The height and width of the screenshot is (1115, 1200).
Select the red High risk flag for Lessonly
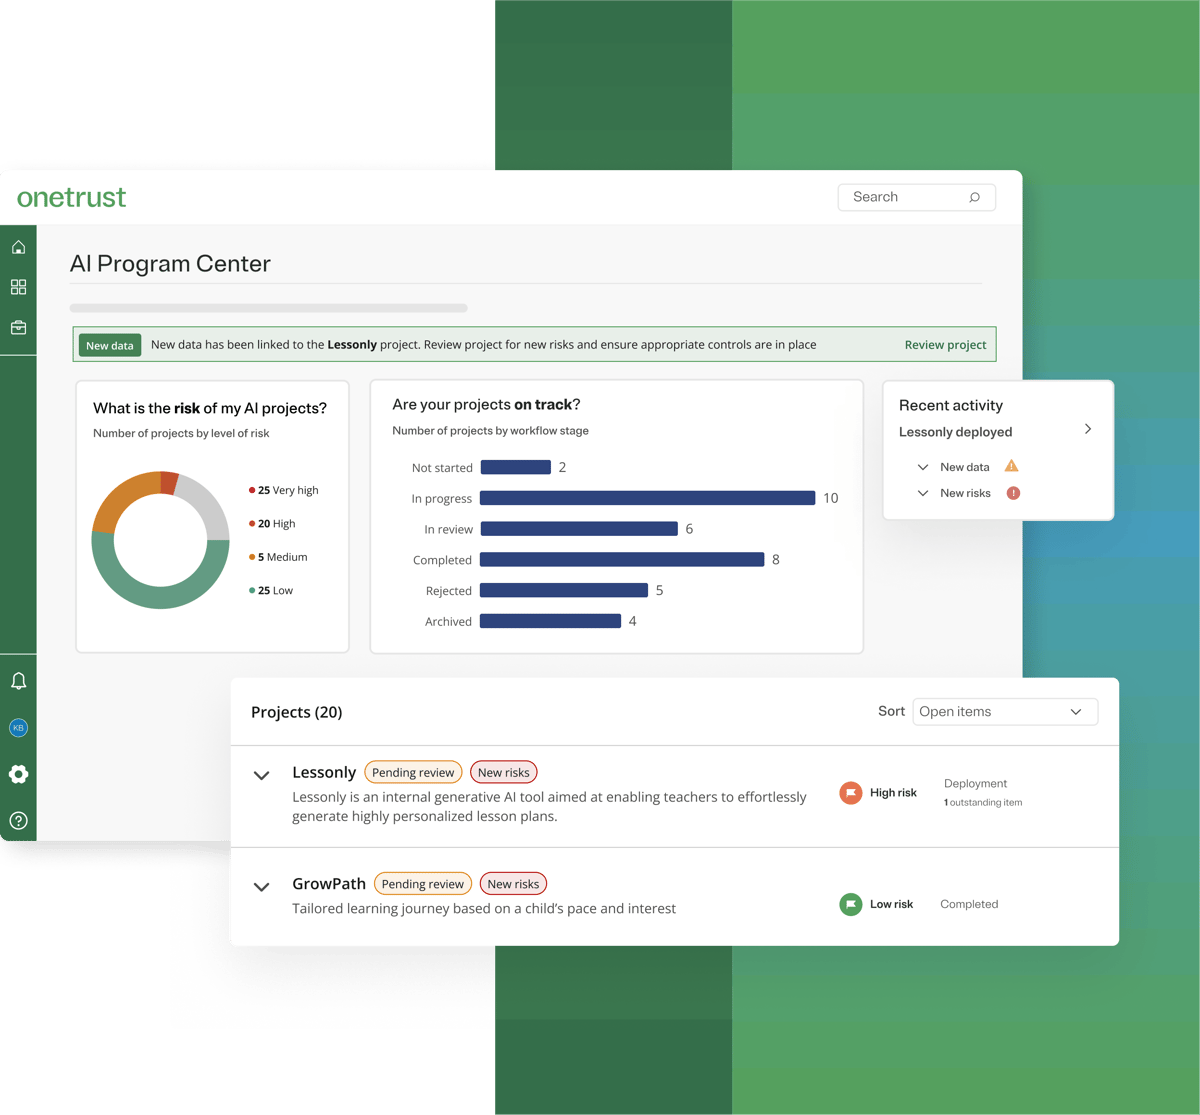pos(849,792)
